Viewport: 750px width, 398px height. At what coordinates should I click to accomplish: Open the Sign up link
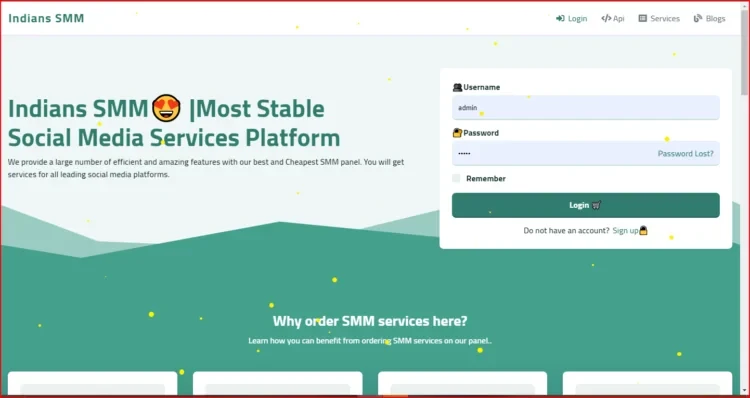click(x=625, y=231)
